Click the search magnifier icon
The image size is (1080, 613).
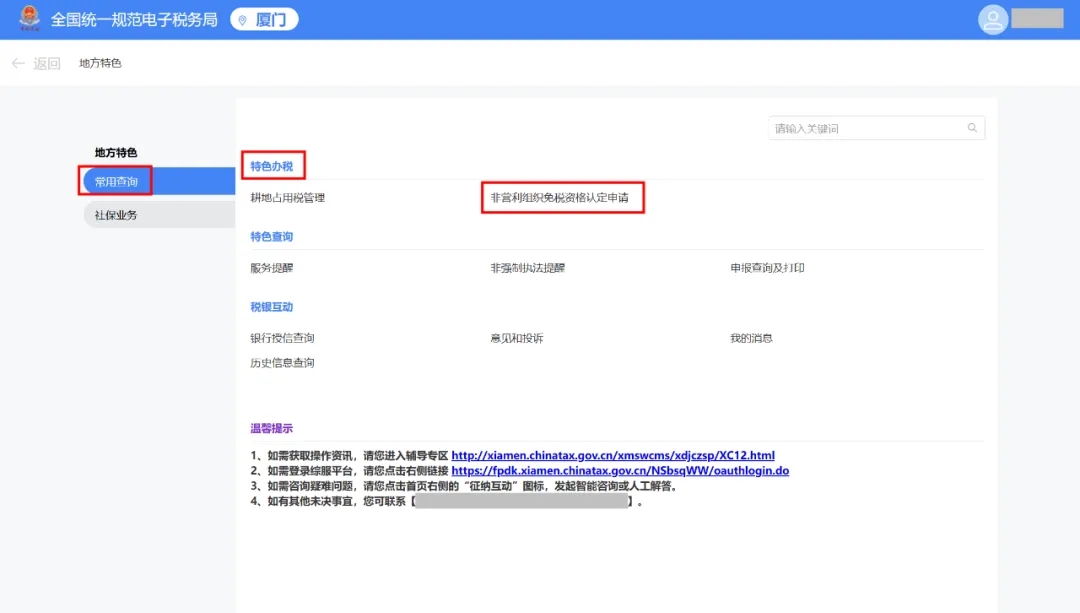tap(972, 127)
